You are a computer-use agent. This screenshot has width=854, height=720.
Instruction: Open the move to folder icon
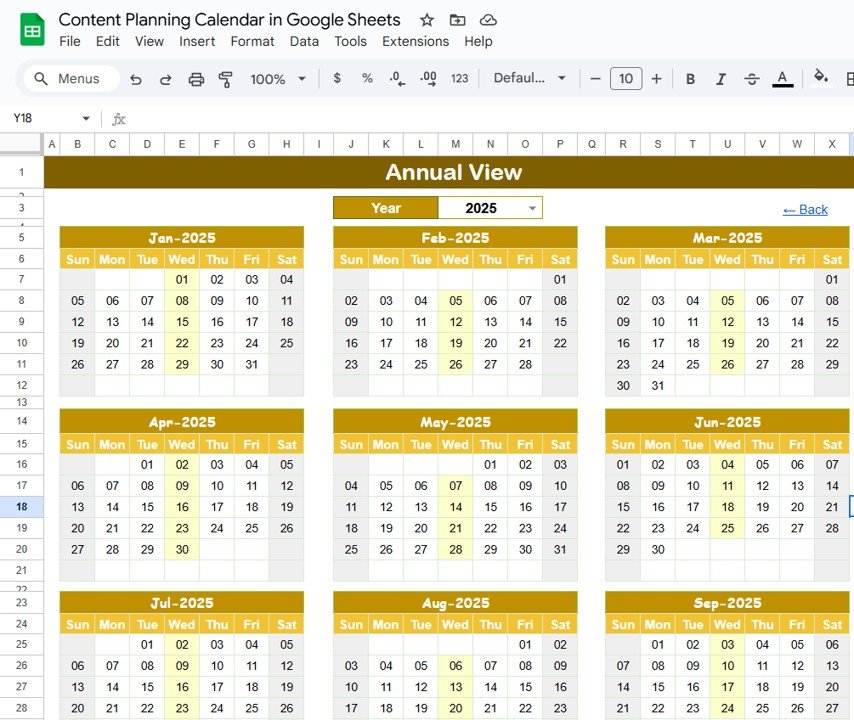[457, 20]
